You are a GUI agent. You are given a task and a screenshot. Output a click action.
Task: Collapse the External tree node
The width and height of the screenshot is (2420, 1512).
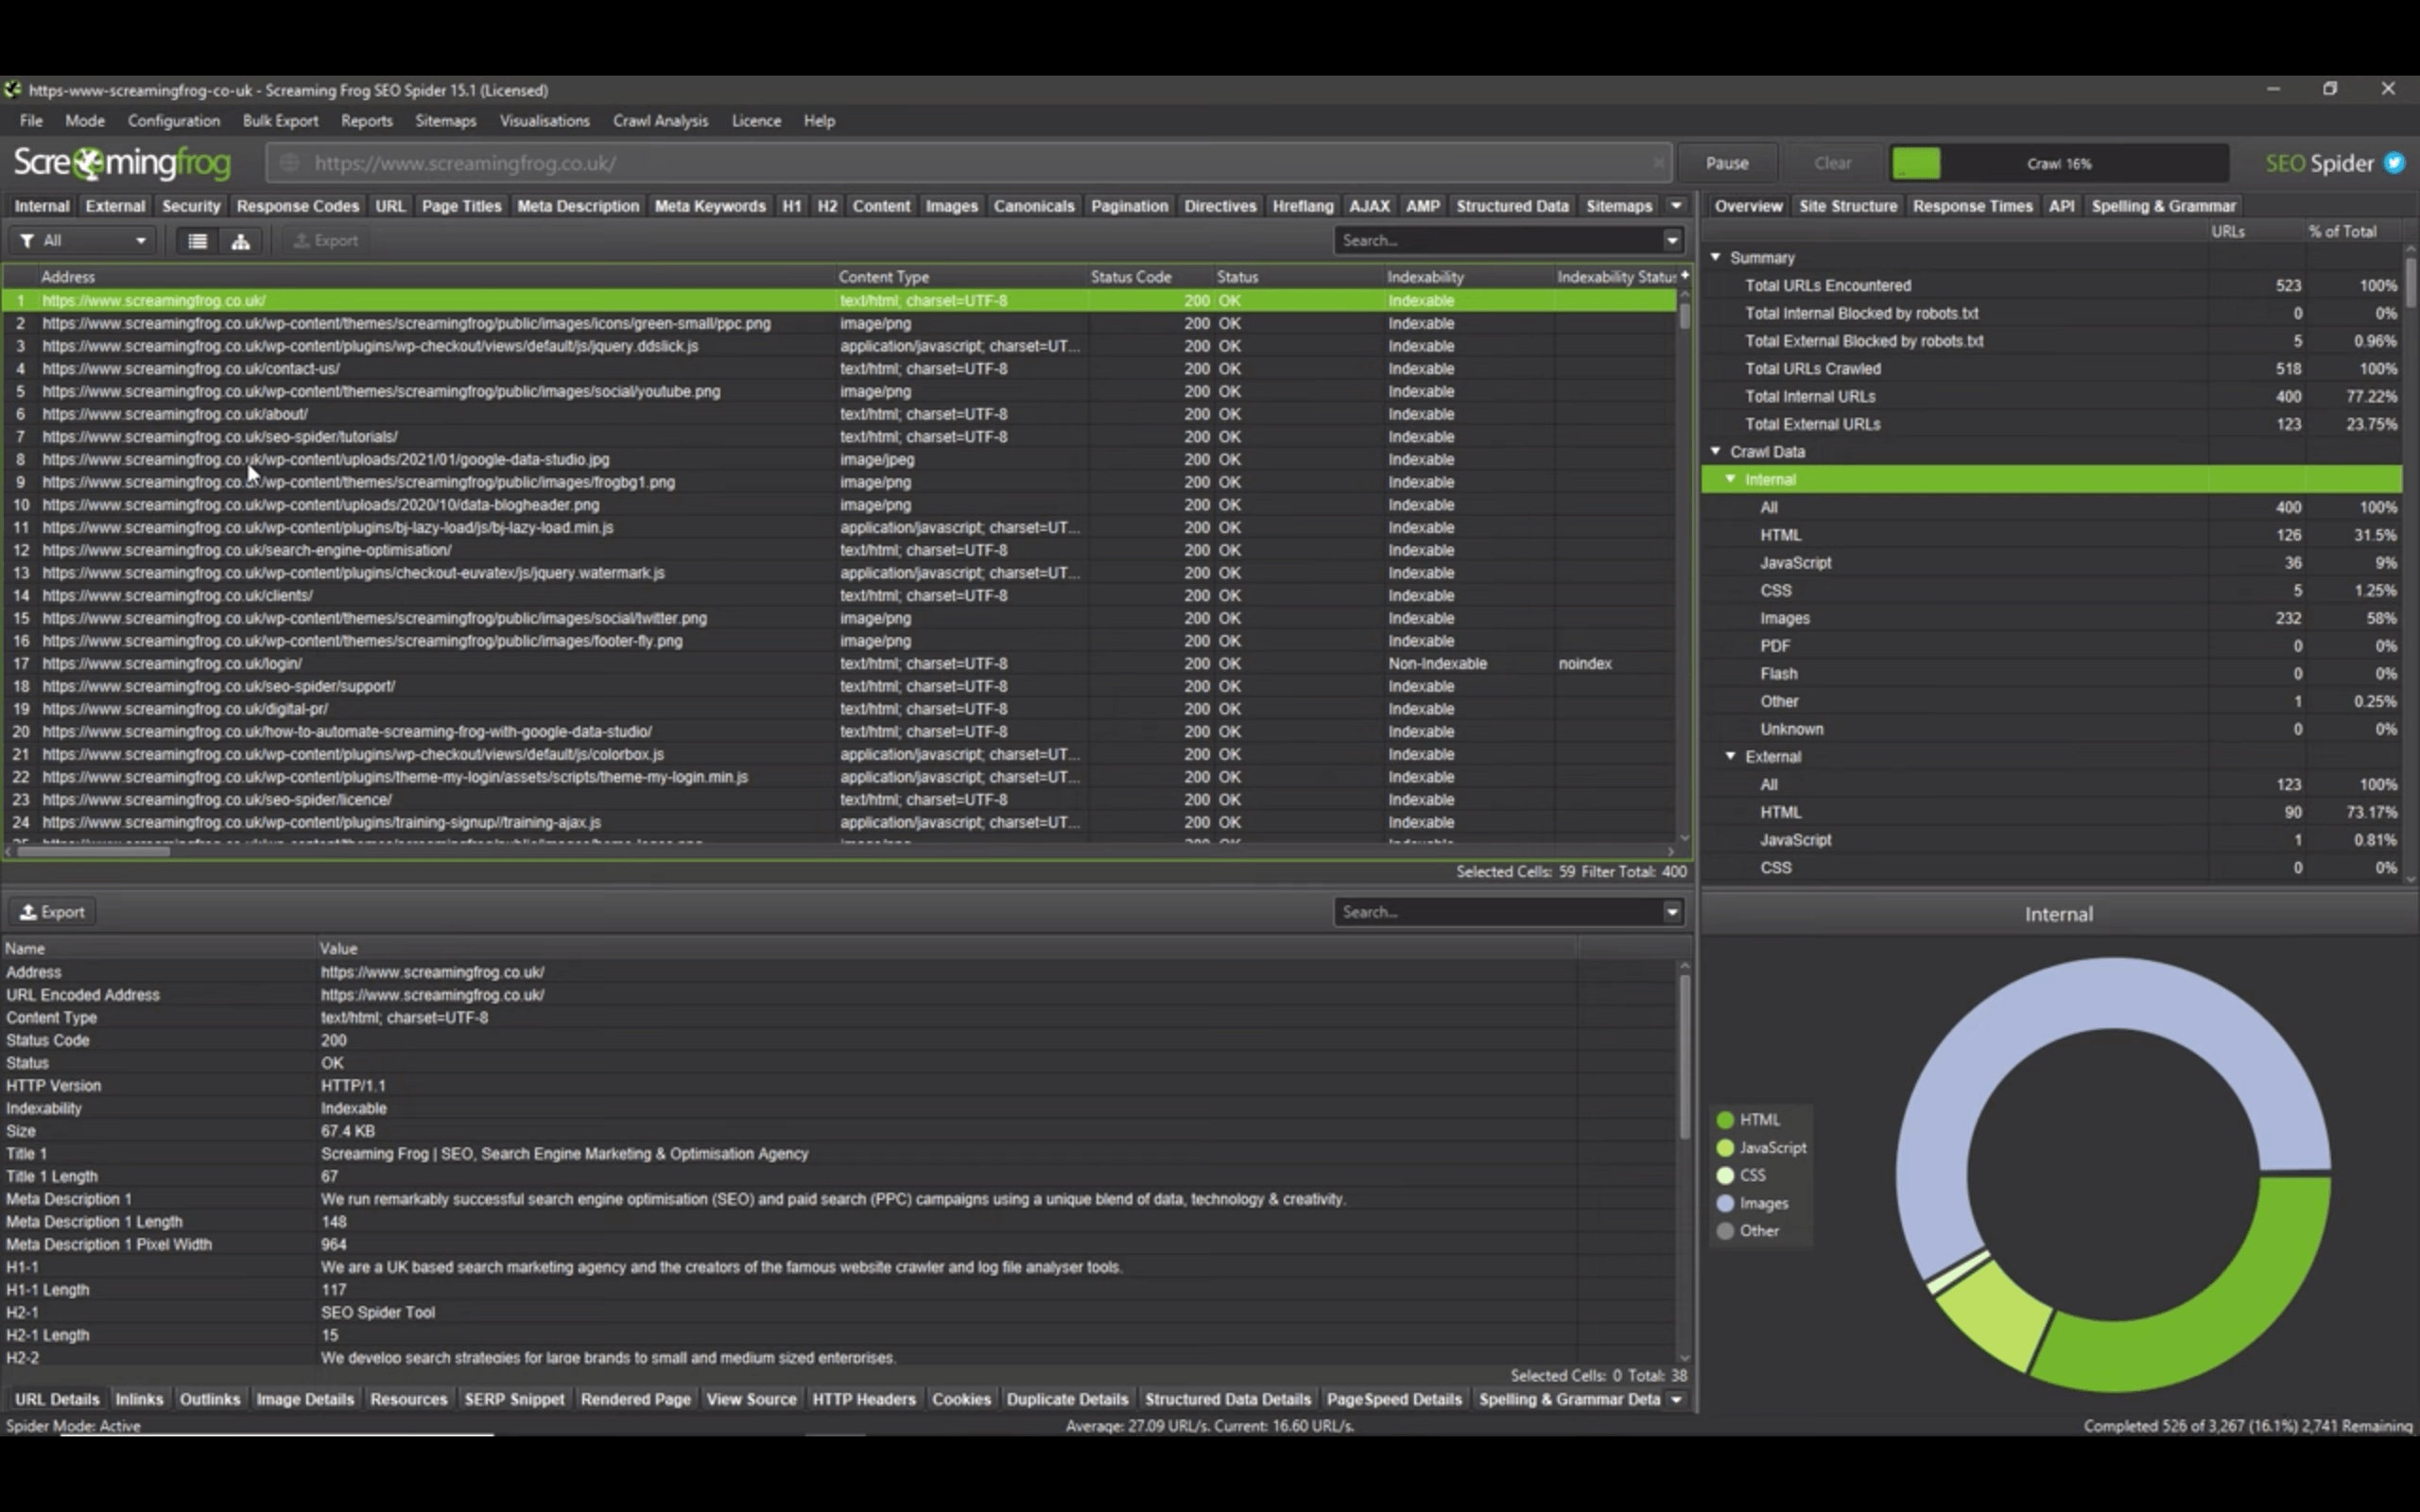click(1731, 756)
